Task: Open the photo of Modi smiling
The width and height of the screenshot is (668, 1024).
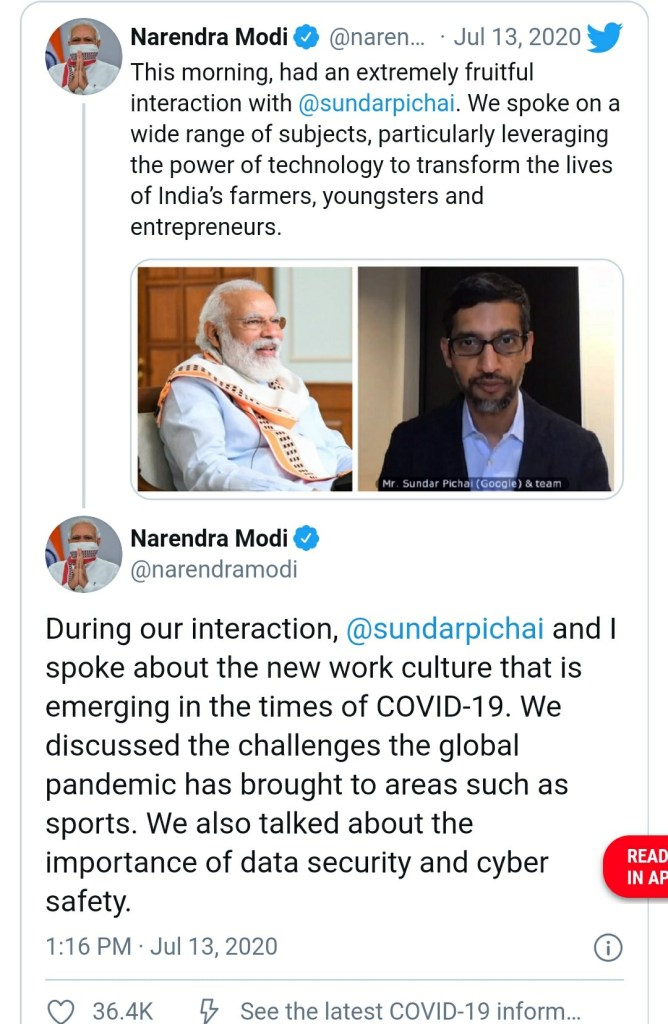Action: click(245, 379)
